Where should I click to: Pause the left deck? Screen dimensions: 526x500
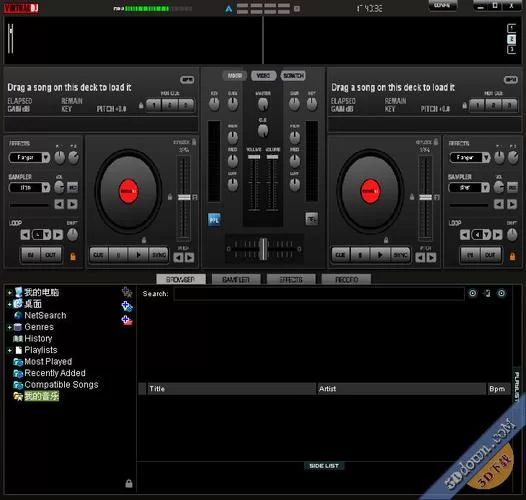coord(118,255)
